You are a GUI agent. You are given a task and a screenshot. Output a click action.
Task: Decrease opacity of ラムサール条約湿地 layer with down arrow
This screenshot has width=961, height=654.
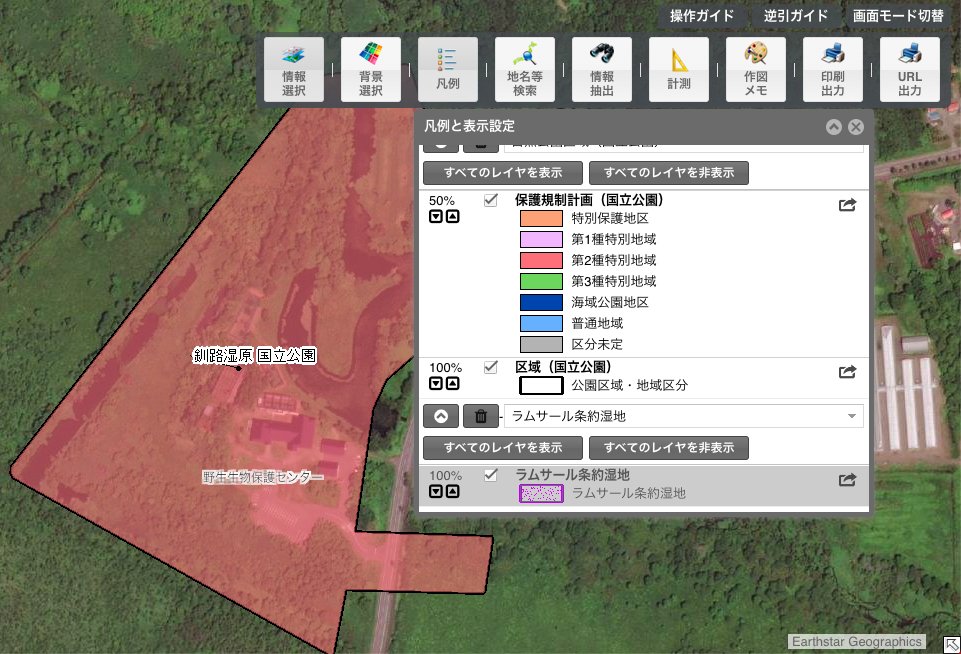point(436,491)
